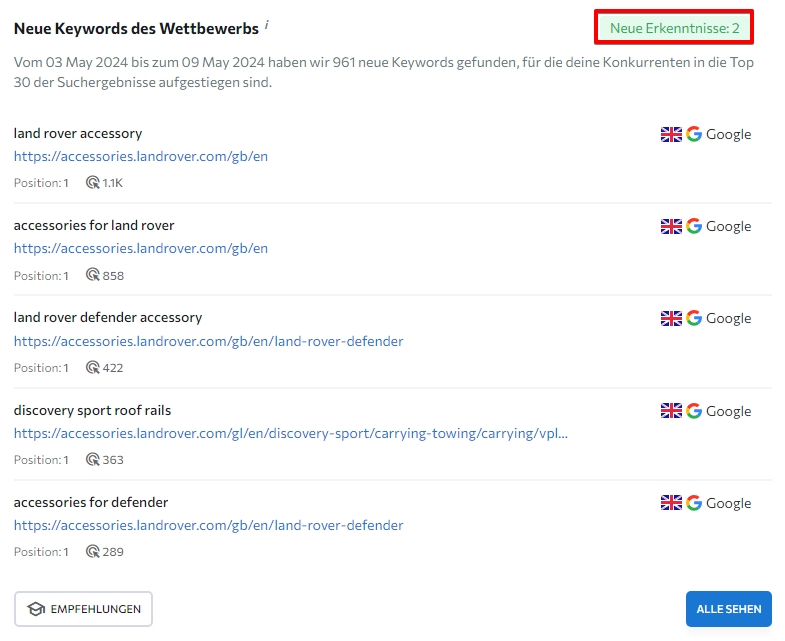Click search volume icon next to 422

tap(93, 367)
